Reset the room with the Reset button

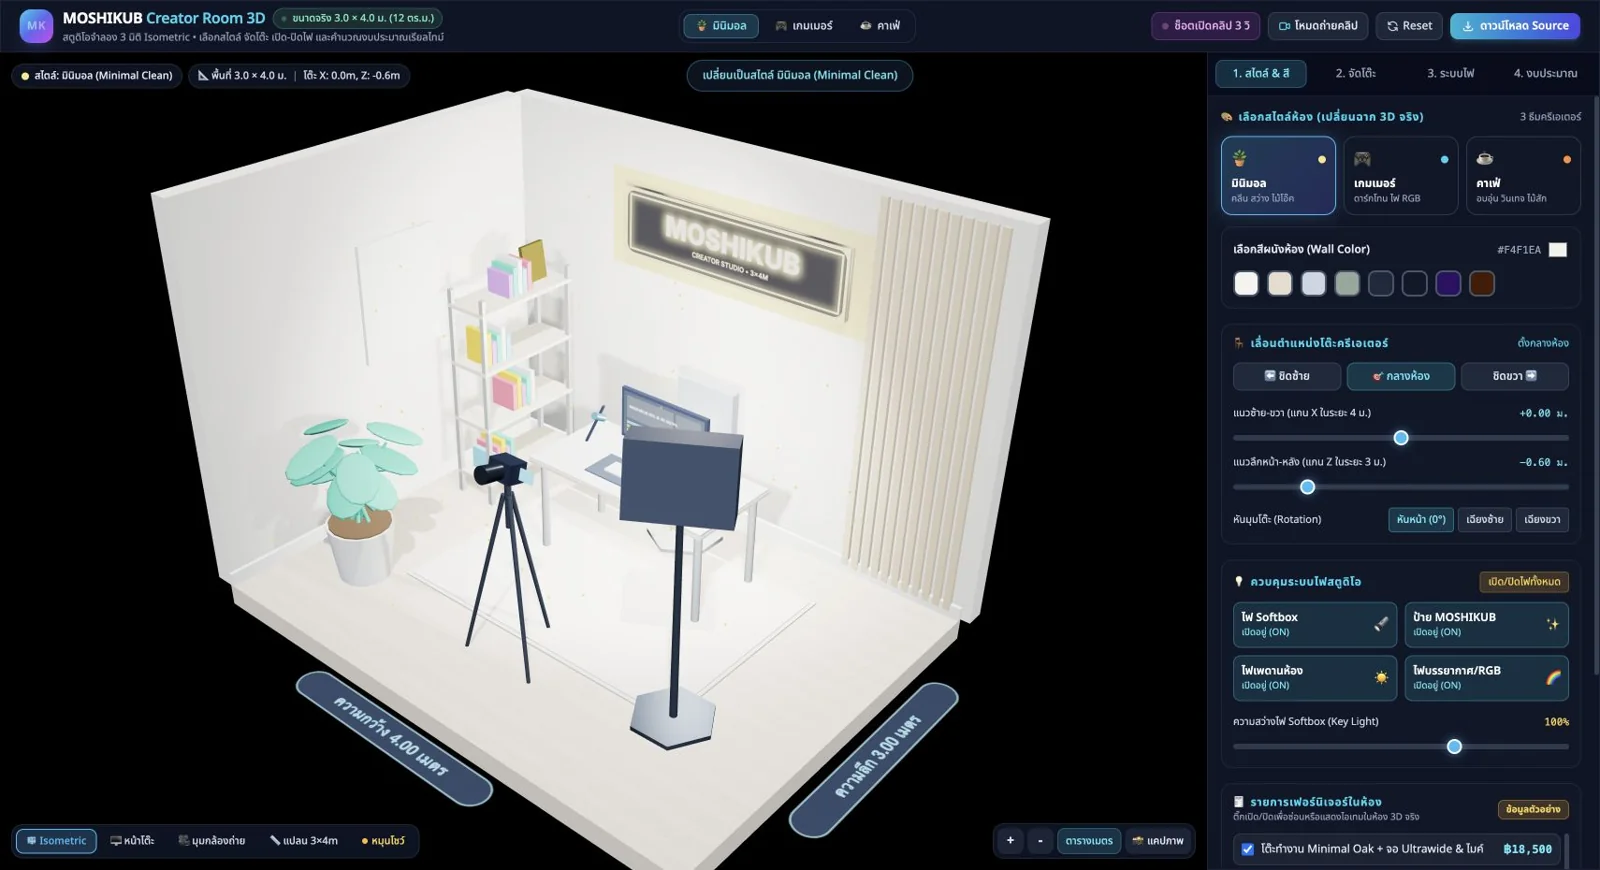(1409, 26)
